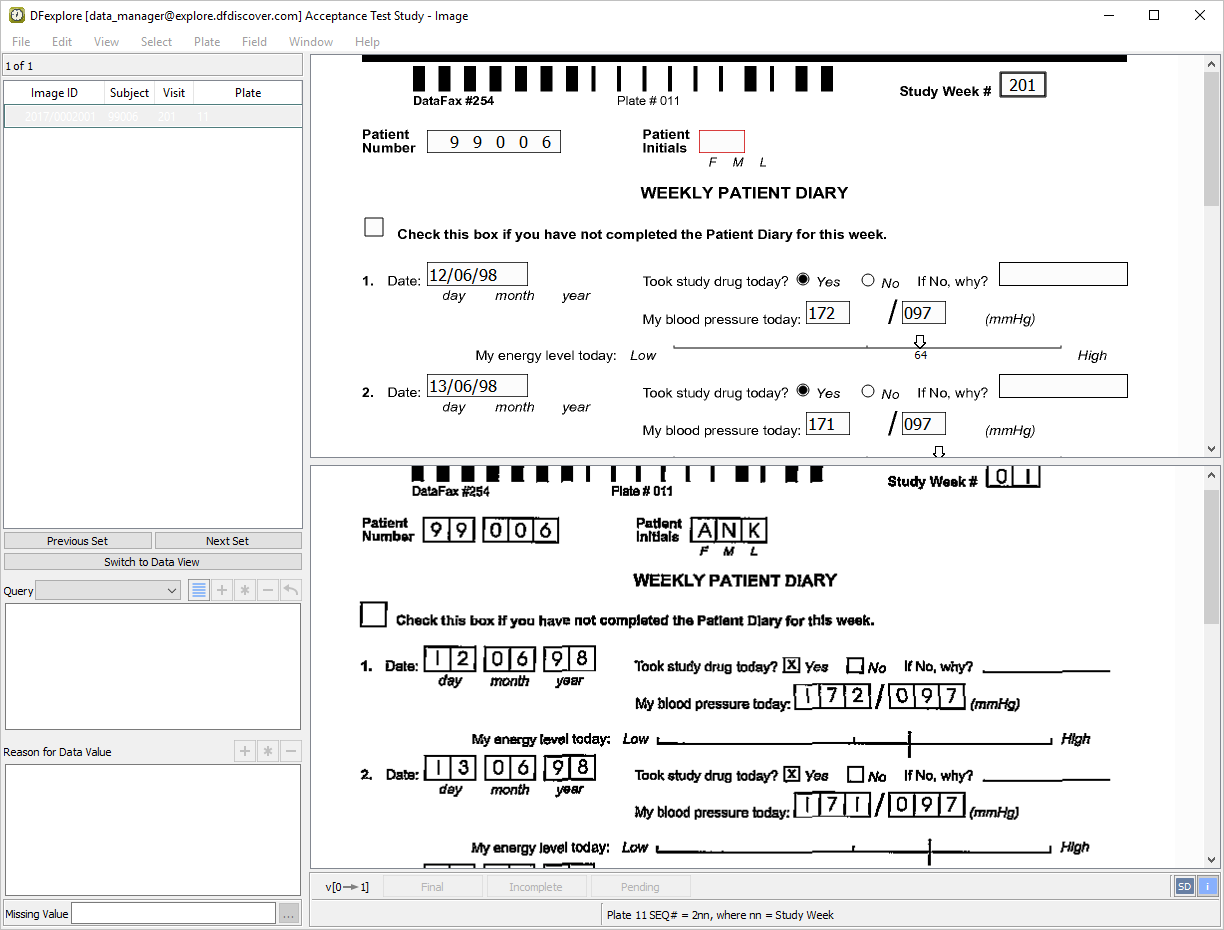Click the query list view icon

coord(199,590)
